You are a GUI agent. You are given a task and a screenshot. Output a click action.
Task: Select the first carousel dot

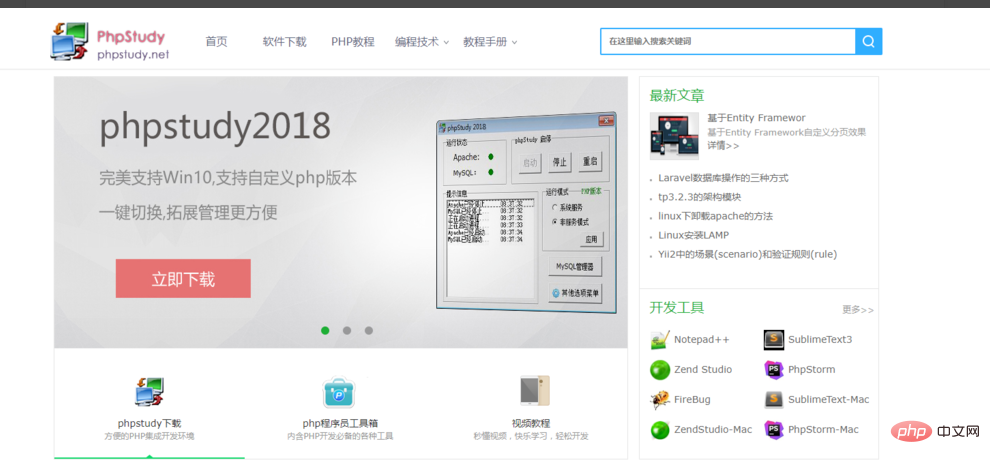coord(325,330)
